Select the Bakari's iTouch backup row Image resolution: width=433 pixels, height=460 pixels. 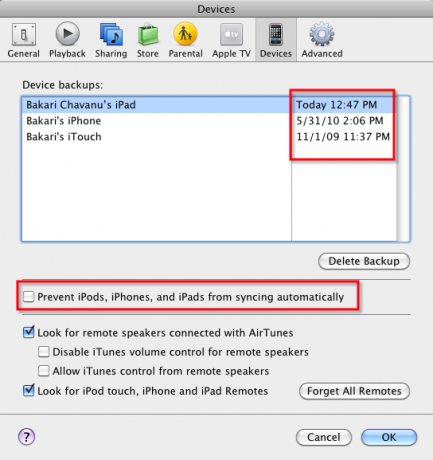point(209,137)
